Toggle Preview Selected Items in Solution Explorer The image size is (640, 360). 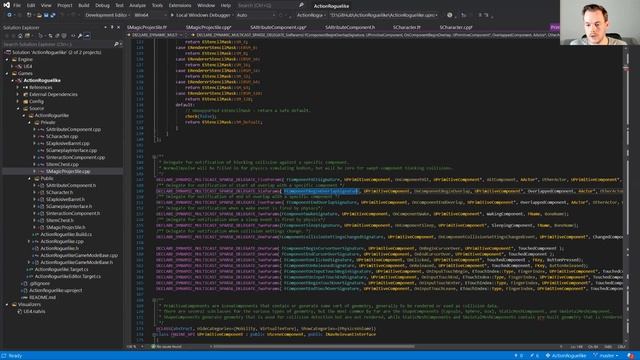[87, 36]
